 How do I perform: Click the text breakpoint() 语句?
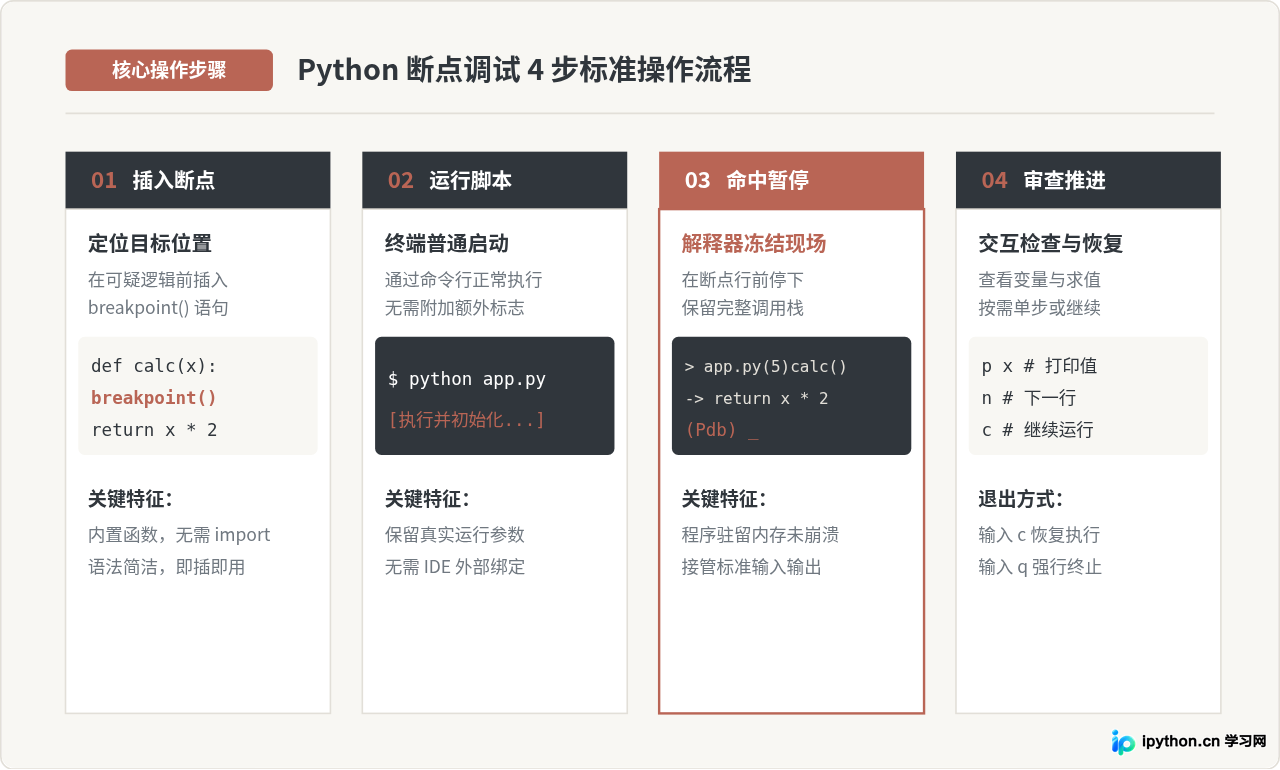coord(158,308)
